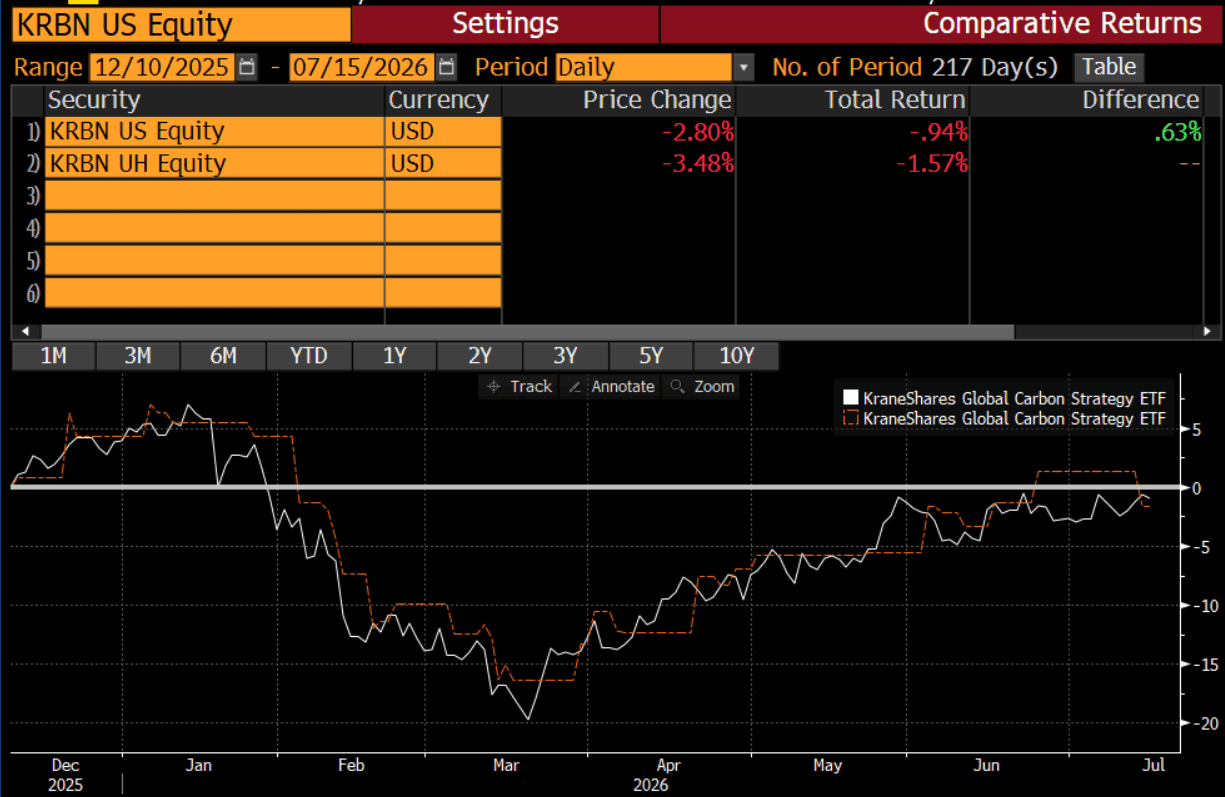Activate the chart Zoom magnifier tool
The width and height of the screenshot is (1225, 797).
pos(702,386)
